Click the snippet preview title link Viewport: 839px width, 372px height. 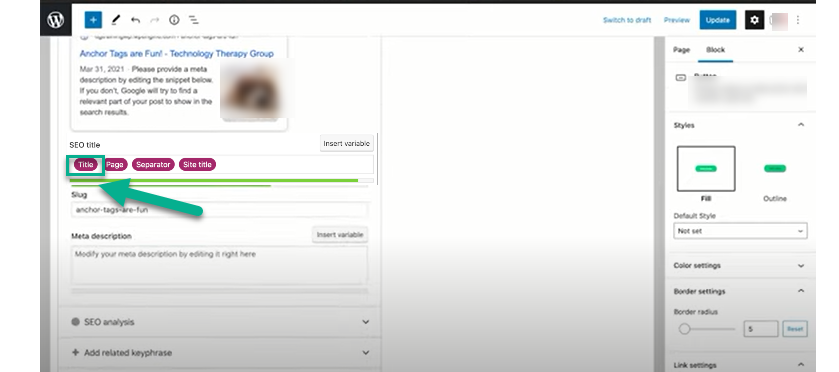(177, 54)
